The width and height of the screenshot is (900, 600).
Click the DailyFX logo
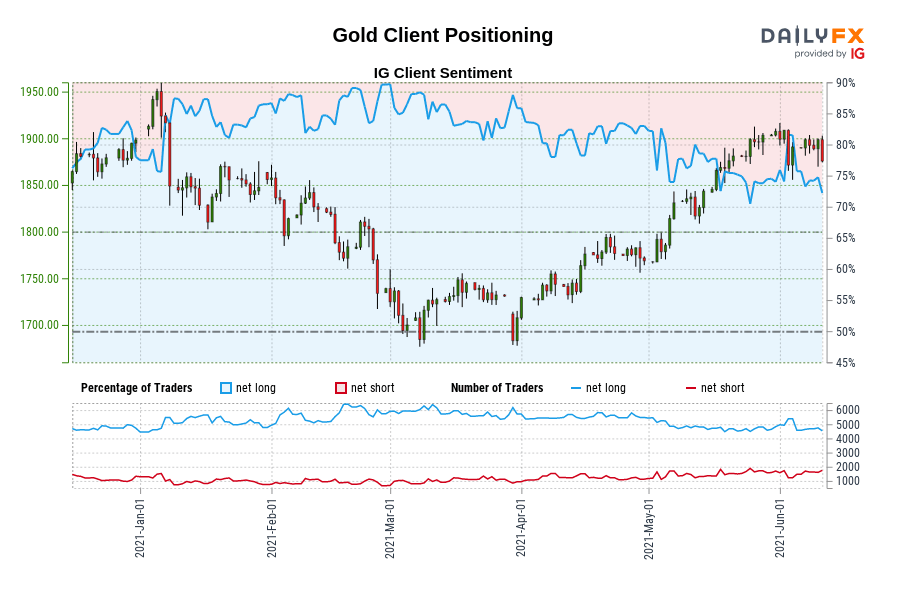[812, 36]
